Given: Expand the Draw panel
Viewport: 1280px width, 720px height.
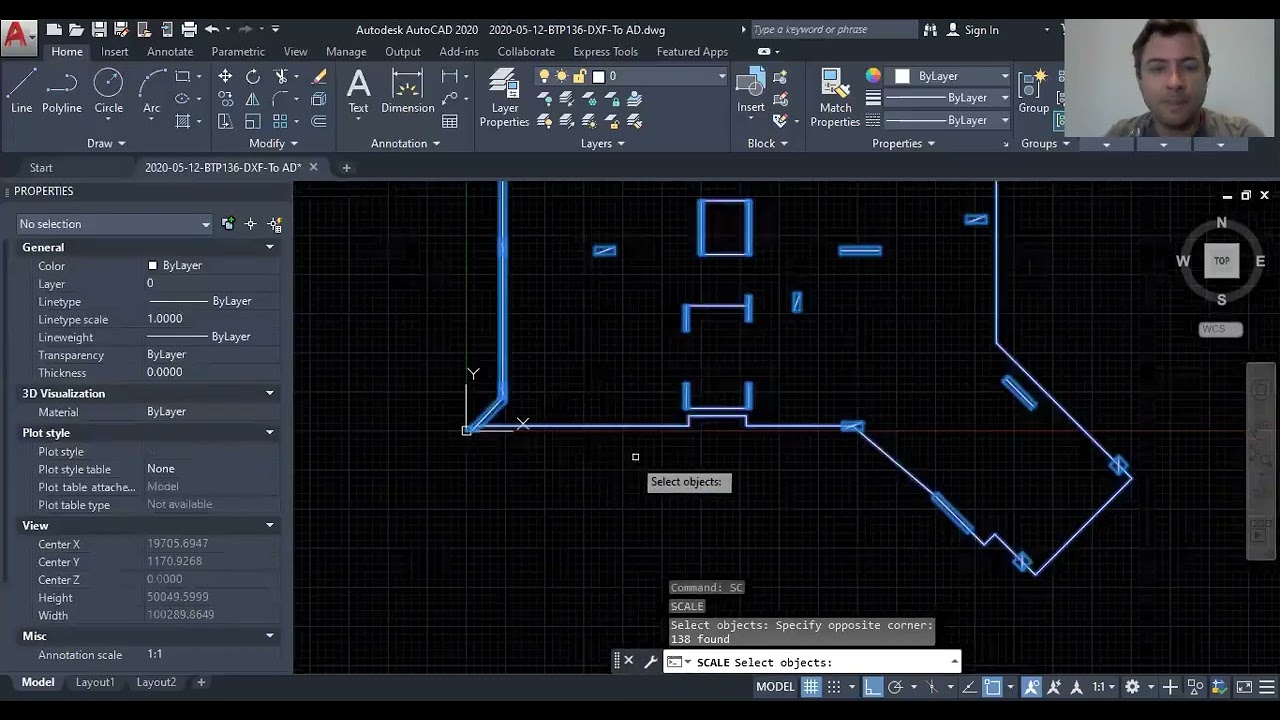Looking at the screenshot, I should tap(106, 143).
